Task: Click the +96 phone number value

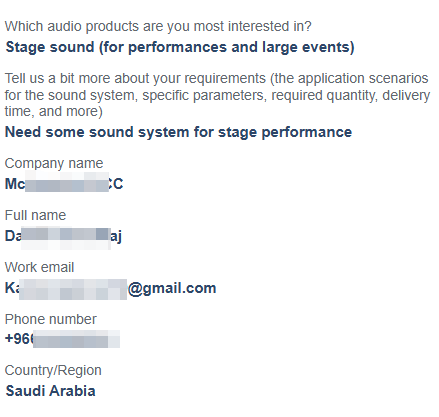Action: (62, 339)
